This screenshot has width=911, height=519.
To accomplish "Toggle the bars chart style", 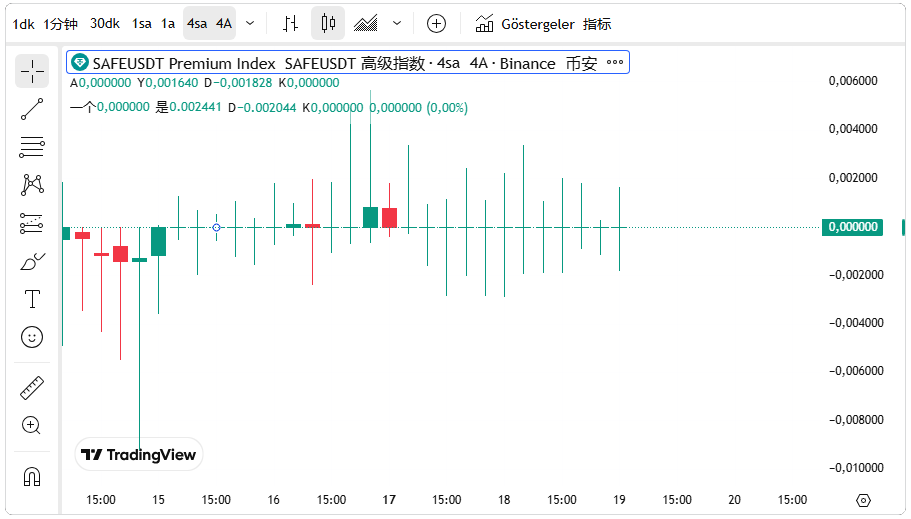I will click(290, 23).
